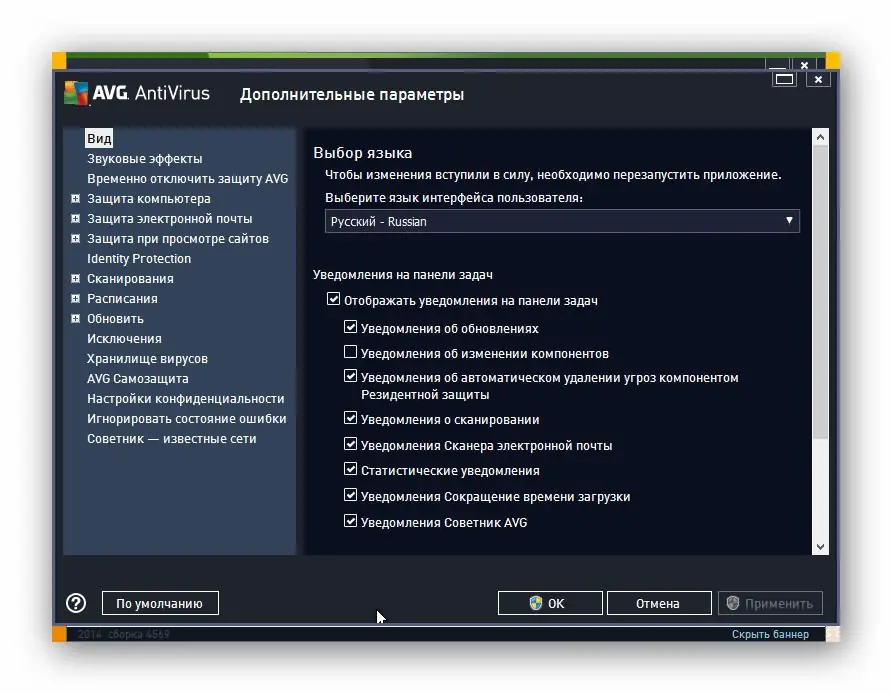Open help via the question mark icon
The height and width of the screenshot is (694, 892).
pyautogui.click(x=76, y=603)
